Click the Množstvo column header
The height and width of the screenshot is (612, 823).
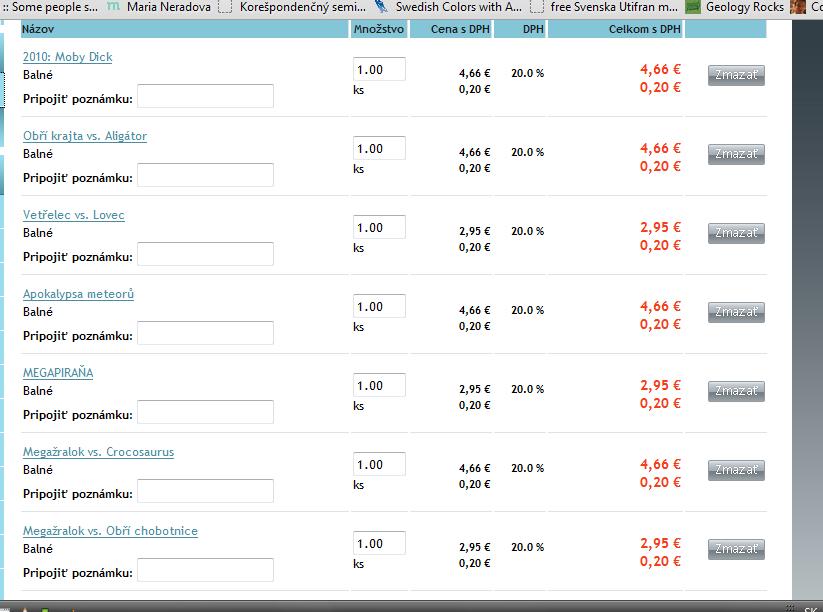tap(379, 29)
